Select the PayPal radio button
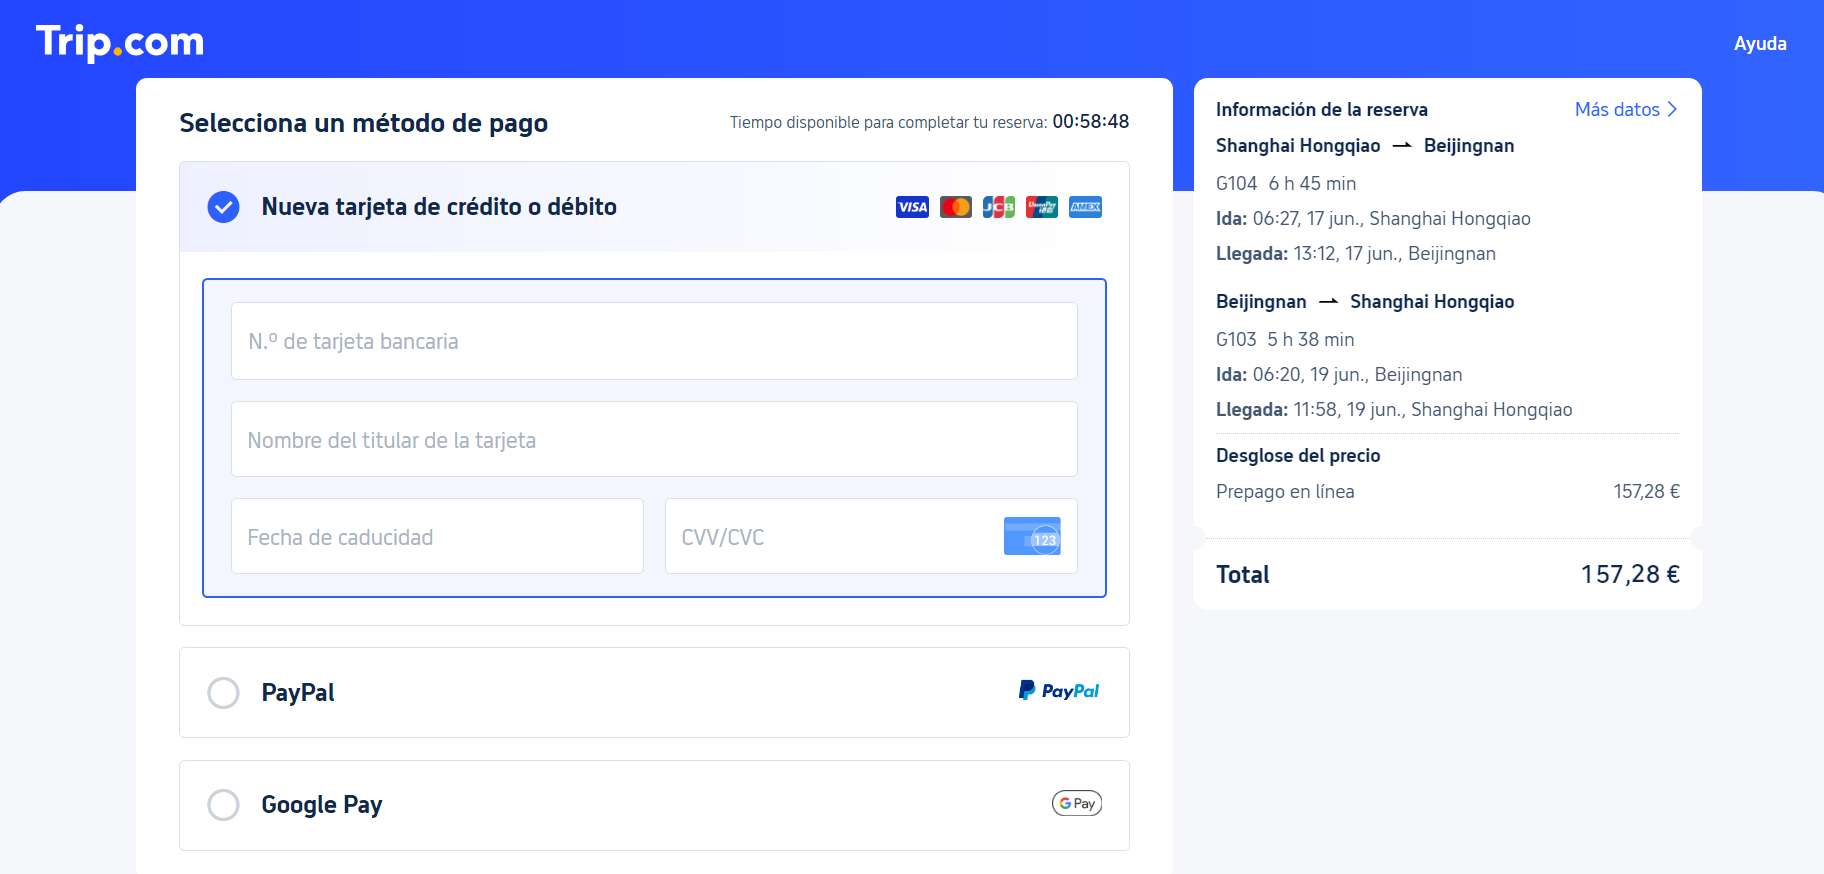The image size is (1824, 874). click(x=223, y=693)
